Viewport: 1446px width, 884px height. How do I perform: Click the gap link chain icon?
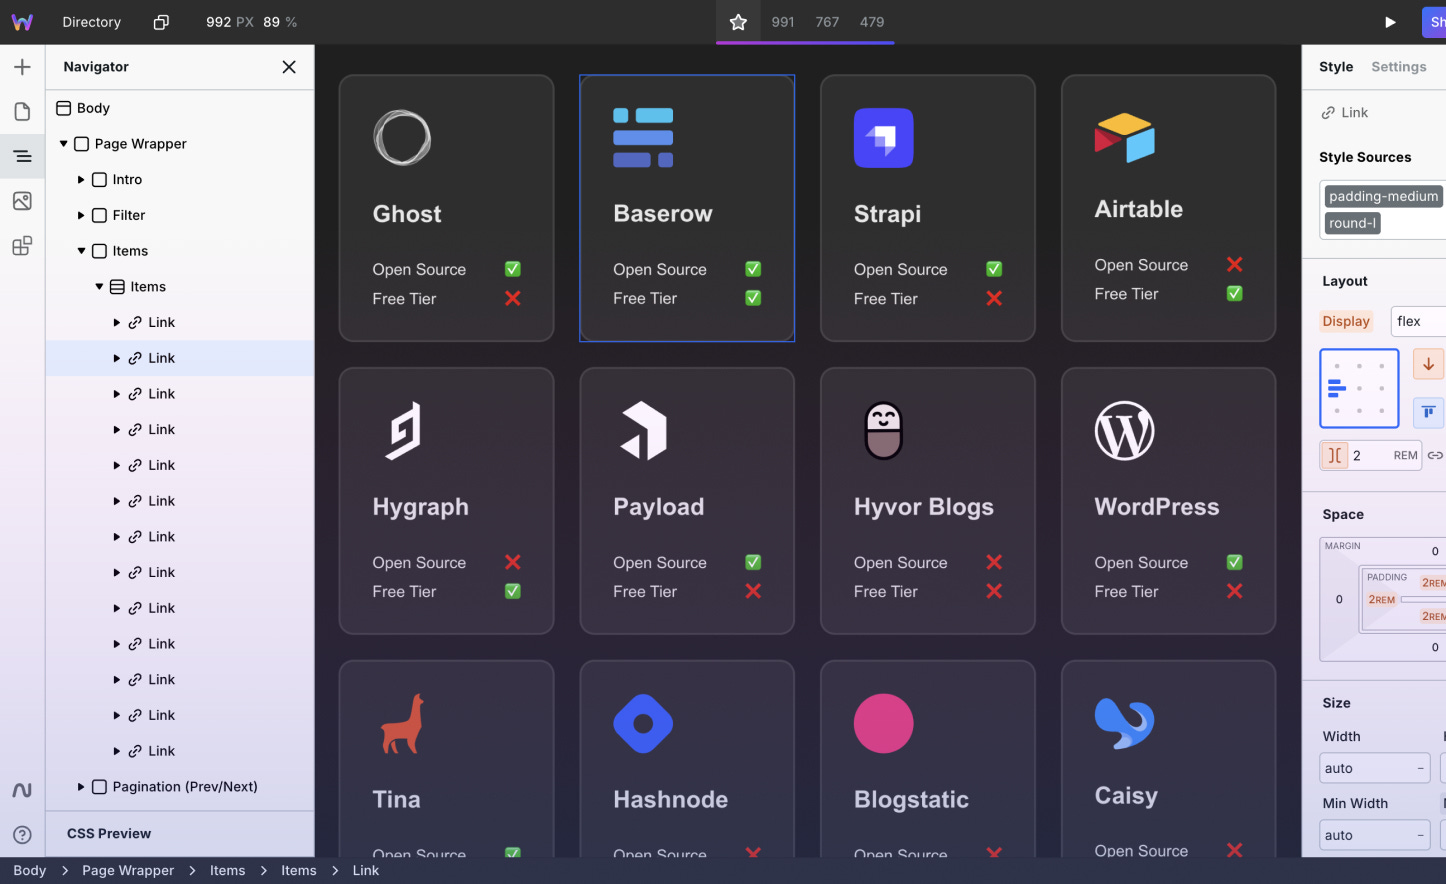pos(1435,455)
